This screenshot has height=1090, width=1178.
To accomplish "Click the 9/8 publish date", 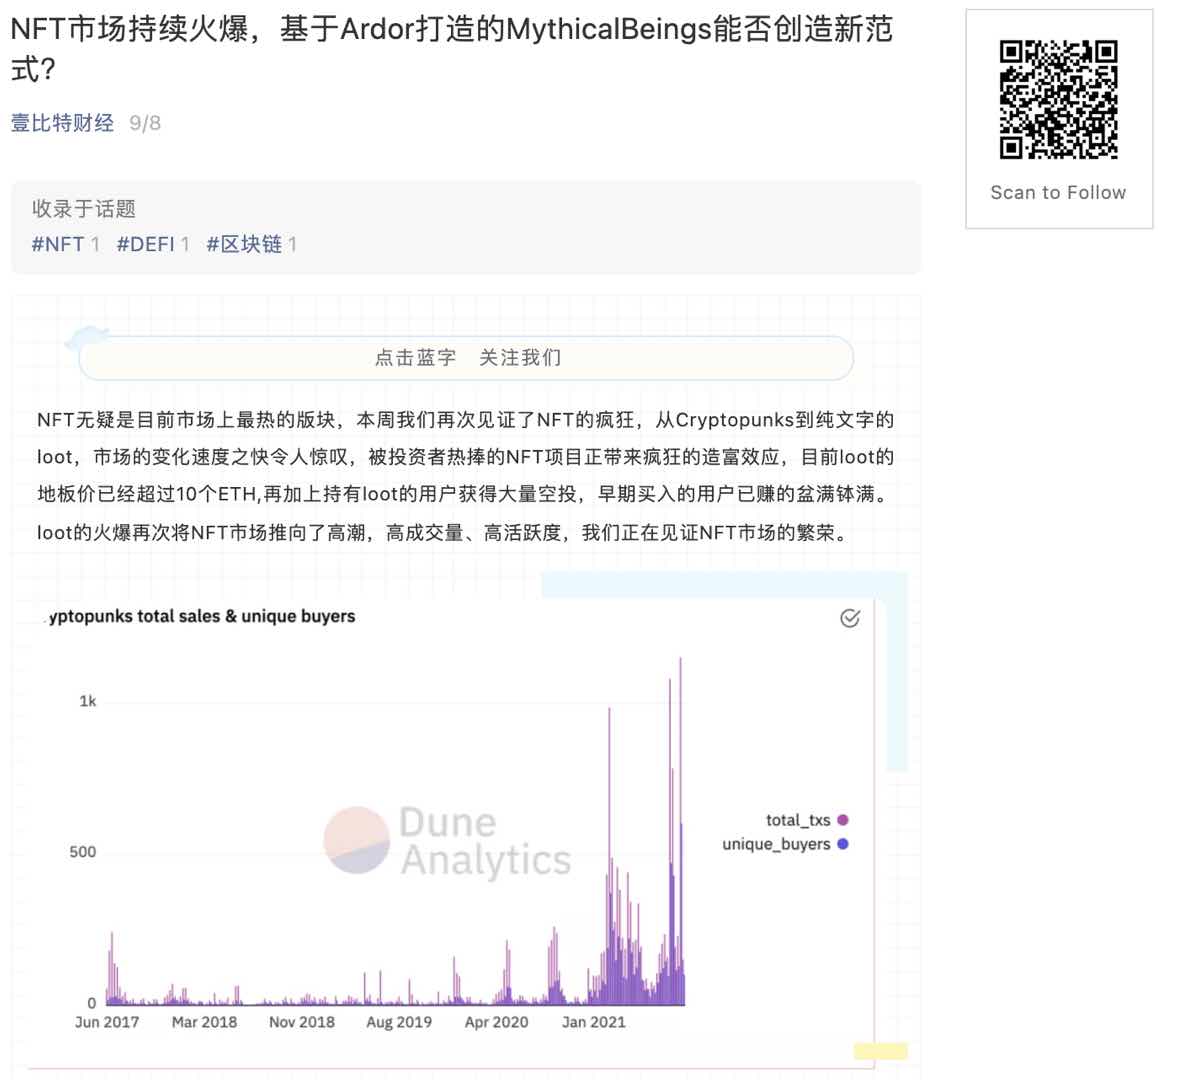I will pyautogui.click(x=145, y=123).
